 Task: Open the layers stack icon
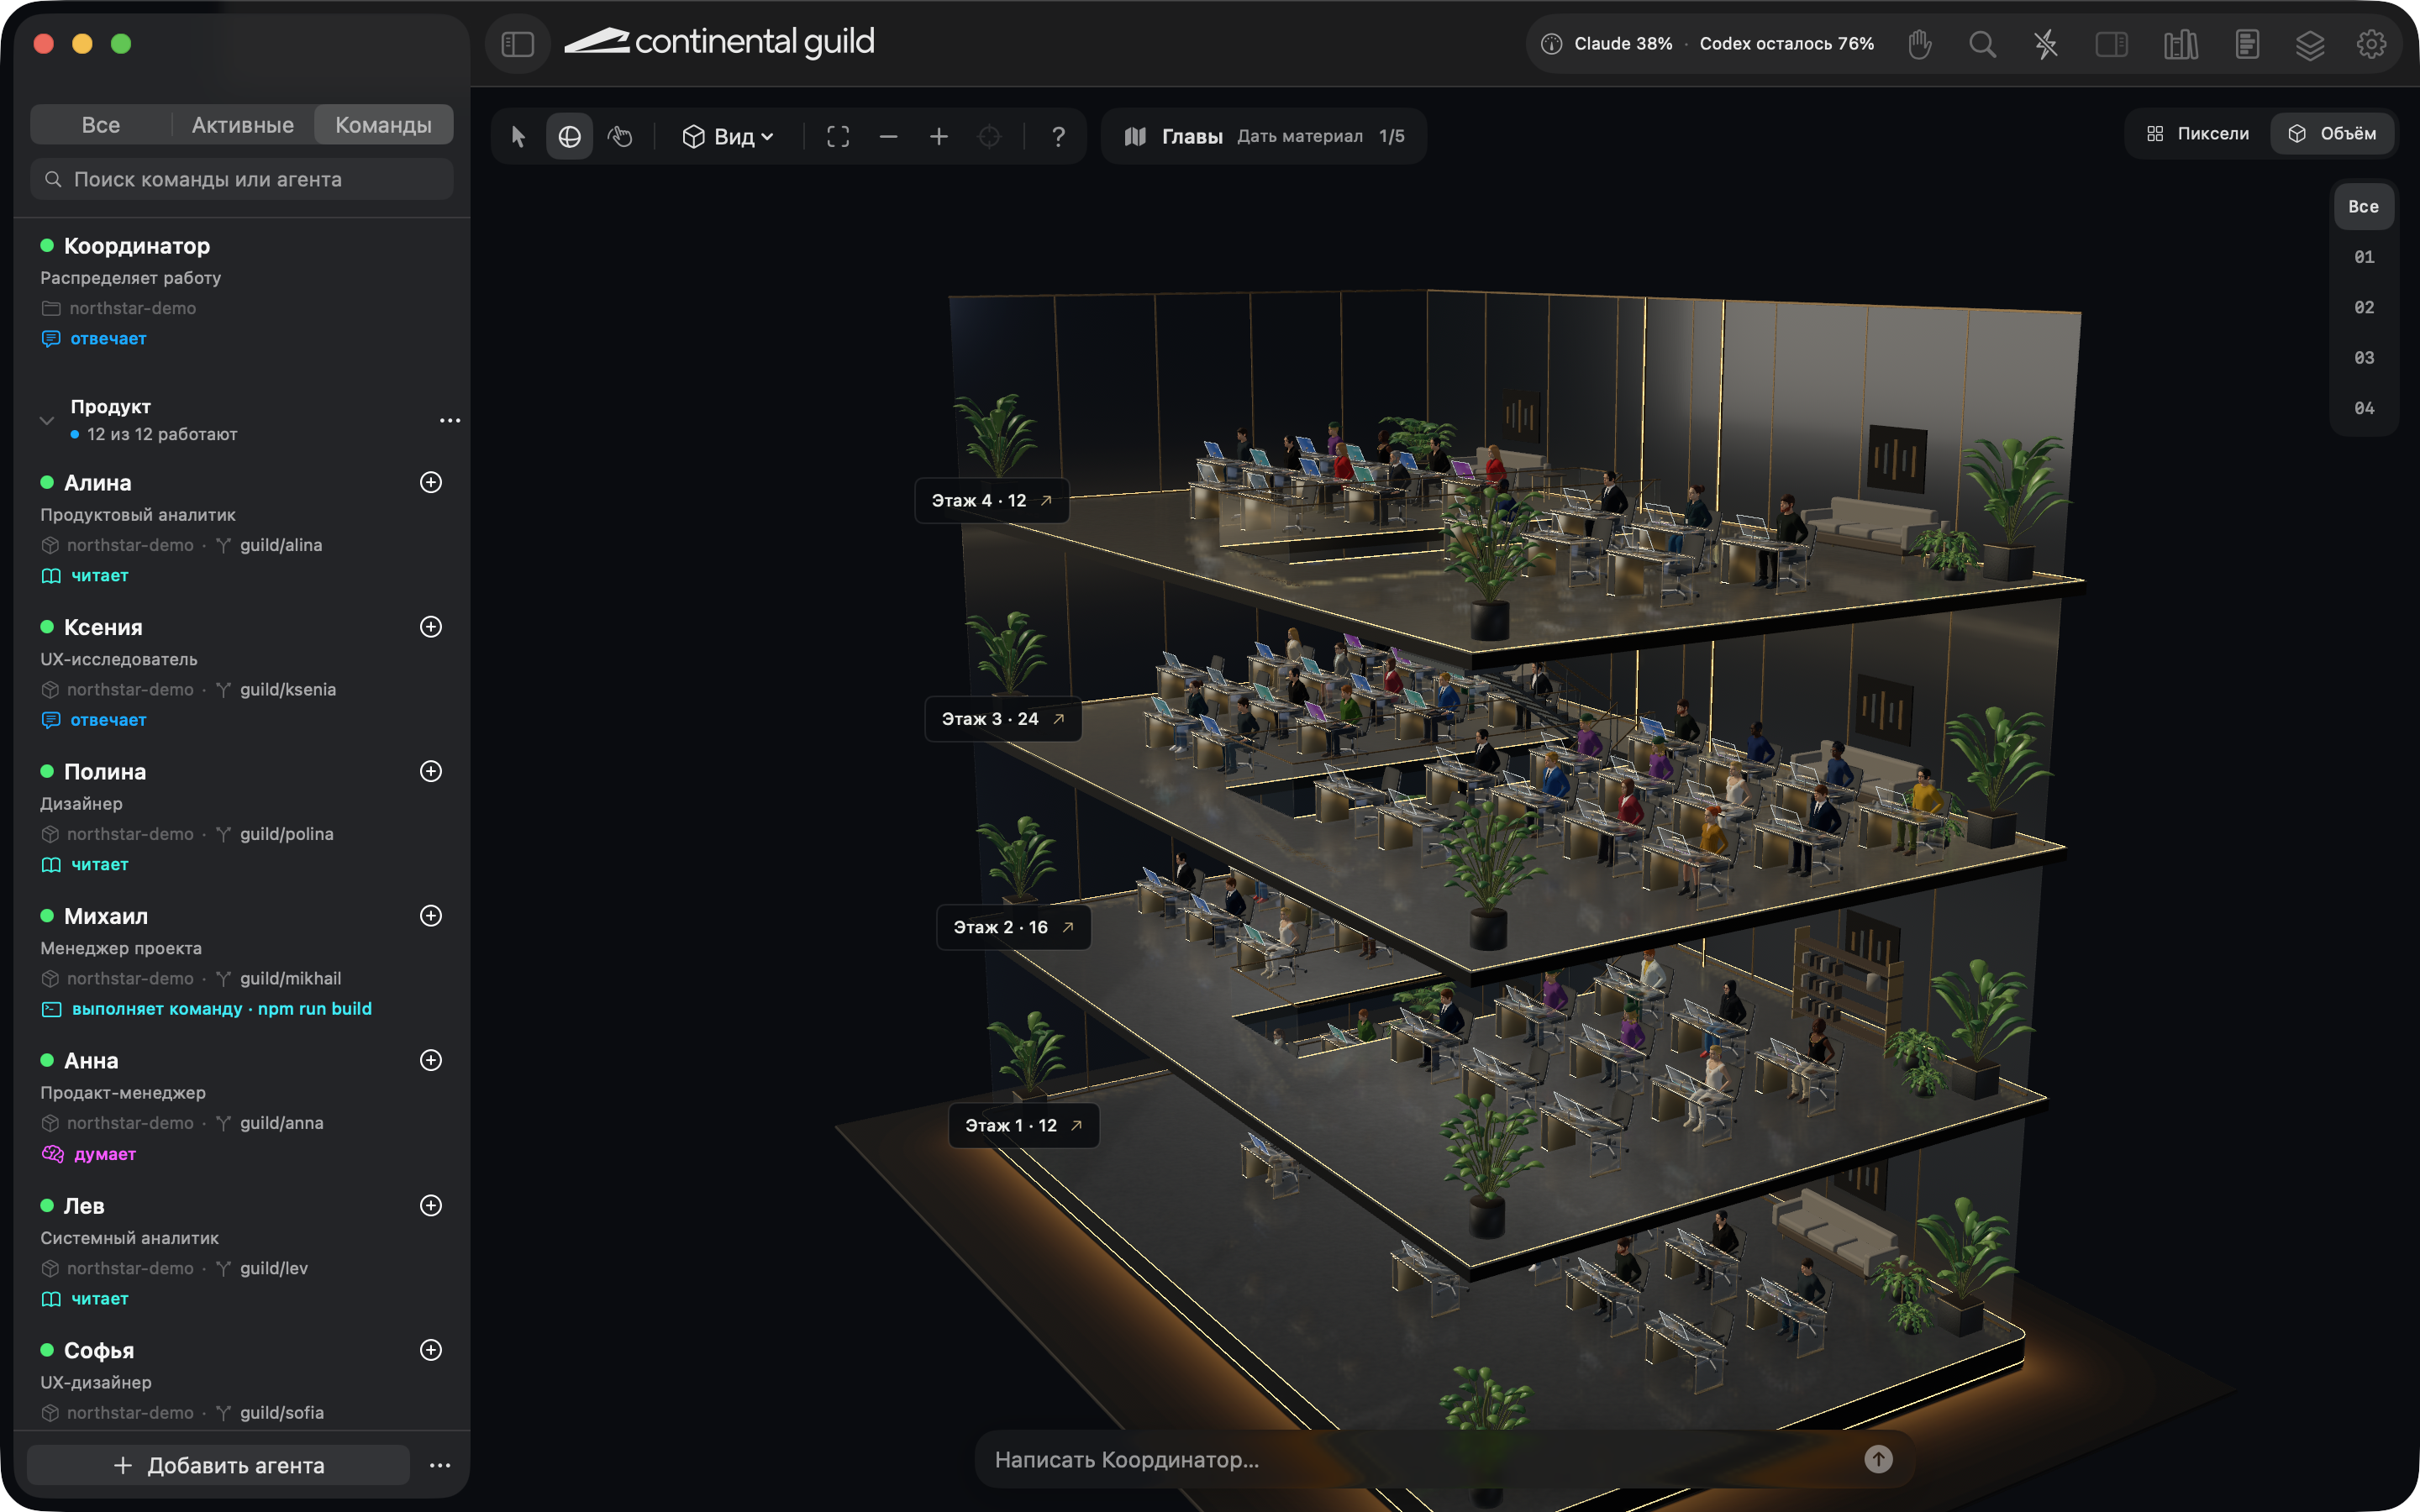tap(2309, 44)
